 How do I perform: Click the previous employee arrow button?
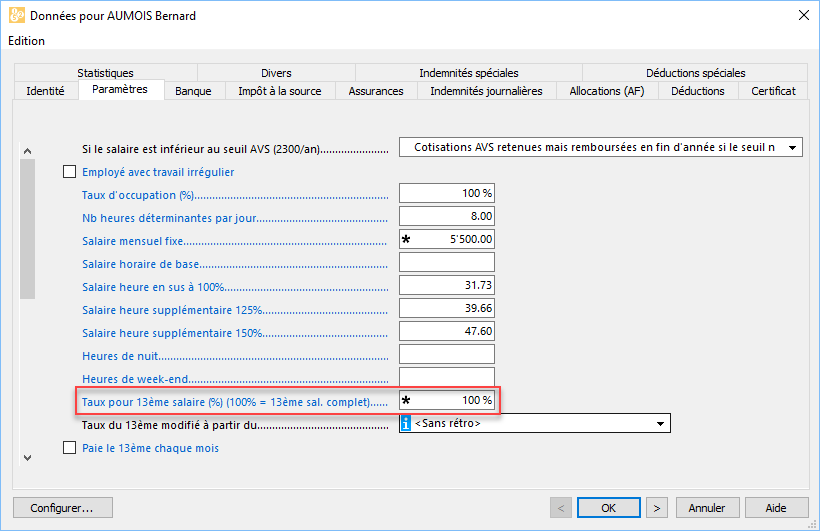(x=560, y=507)
